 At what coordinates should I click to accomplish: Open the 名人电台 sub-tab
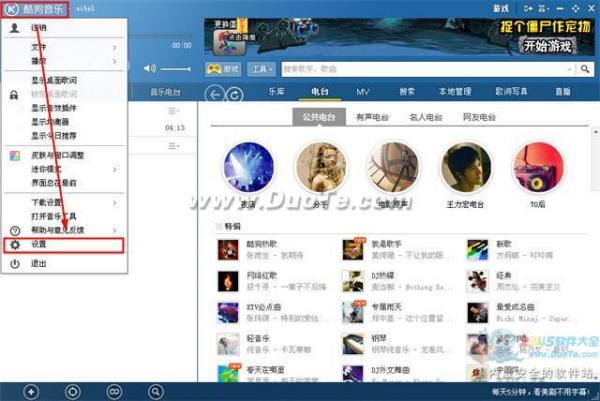[426, 117]
